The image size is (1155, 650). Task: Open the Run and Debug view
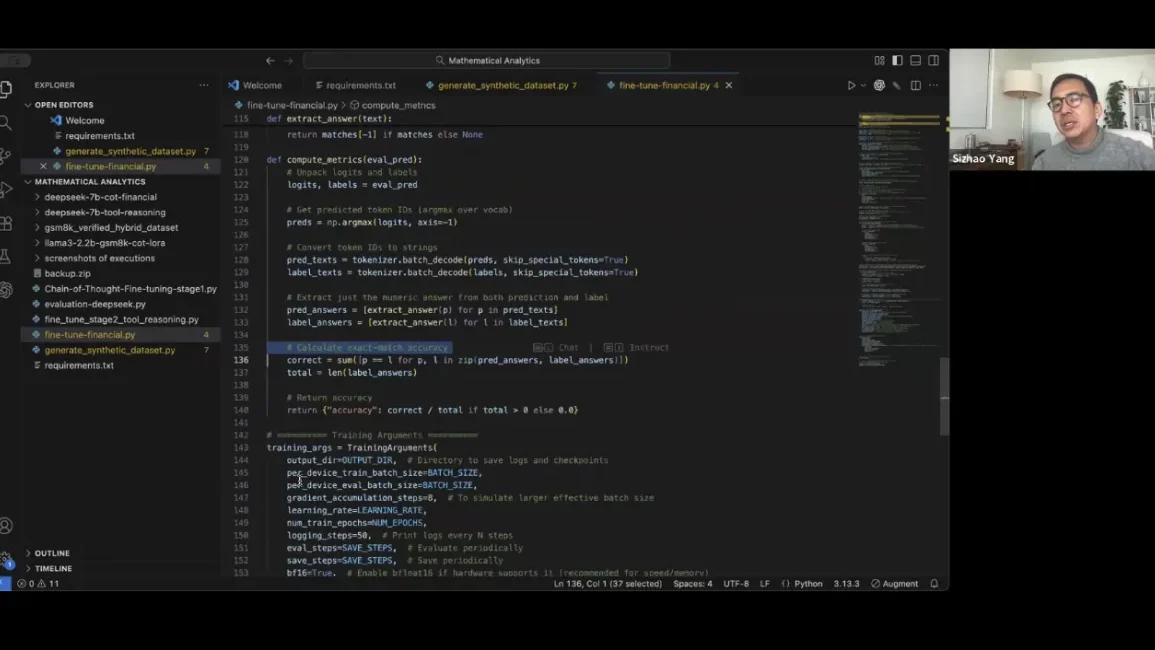[6, 189]
